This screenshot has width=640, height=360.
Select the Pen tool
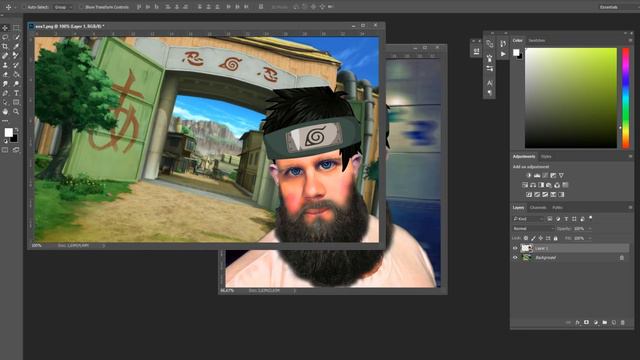coord(5,93)
